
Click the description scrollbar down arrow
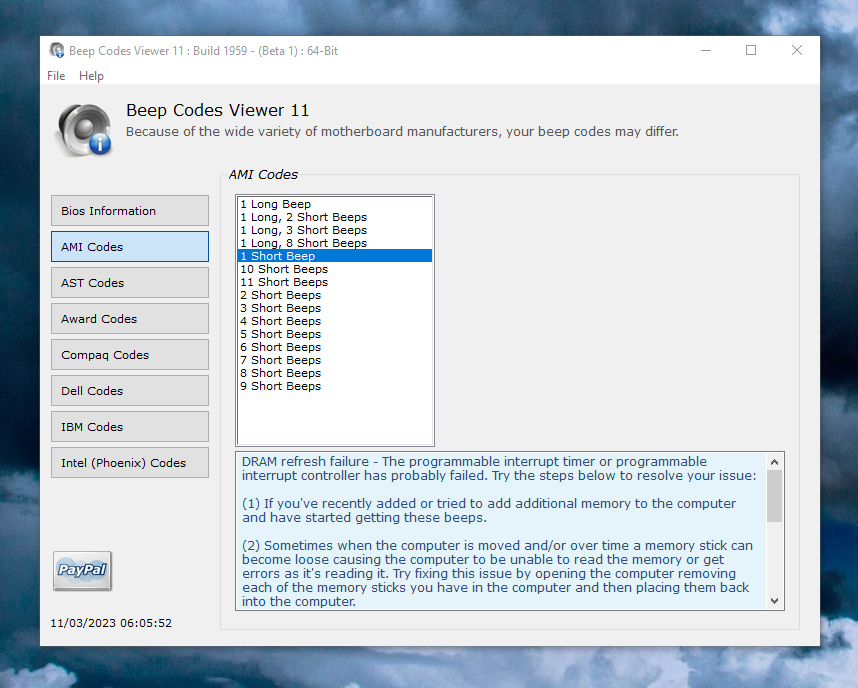[774, 600]
